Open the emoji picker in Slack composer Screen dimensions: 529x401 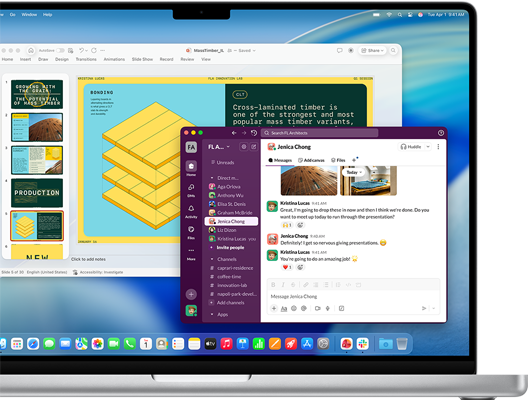point(294,308)
